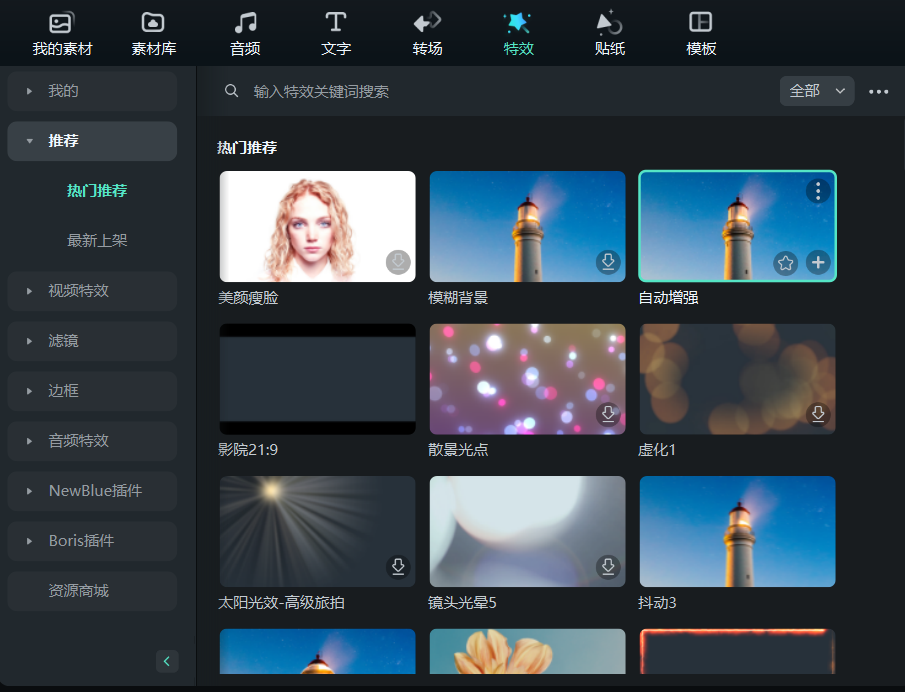Expand the 滤镜 category
This screenshot has width=905, height=692.
click(92, 341)
